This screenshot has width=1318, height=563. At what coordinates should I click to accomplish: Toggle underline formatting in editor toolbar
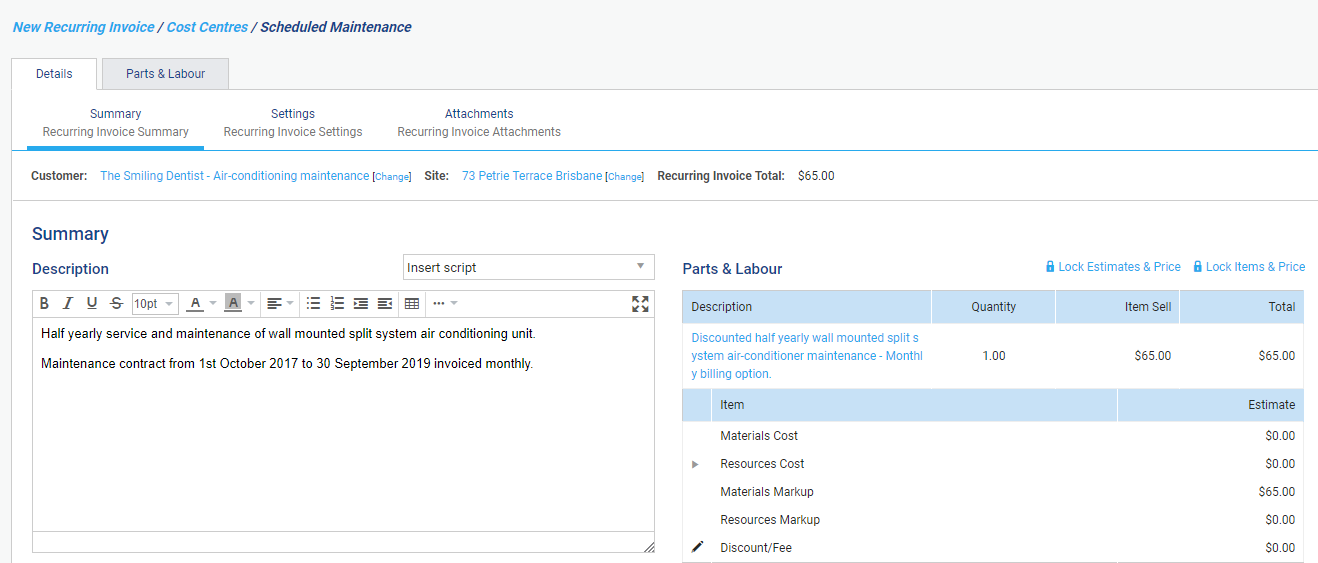coord(92,304)
